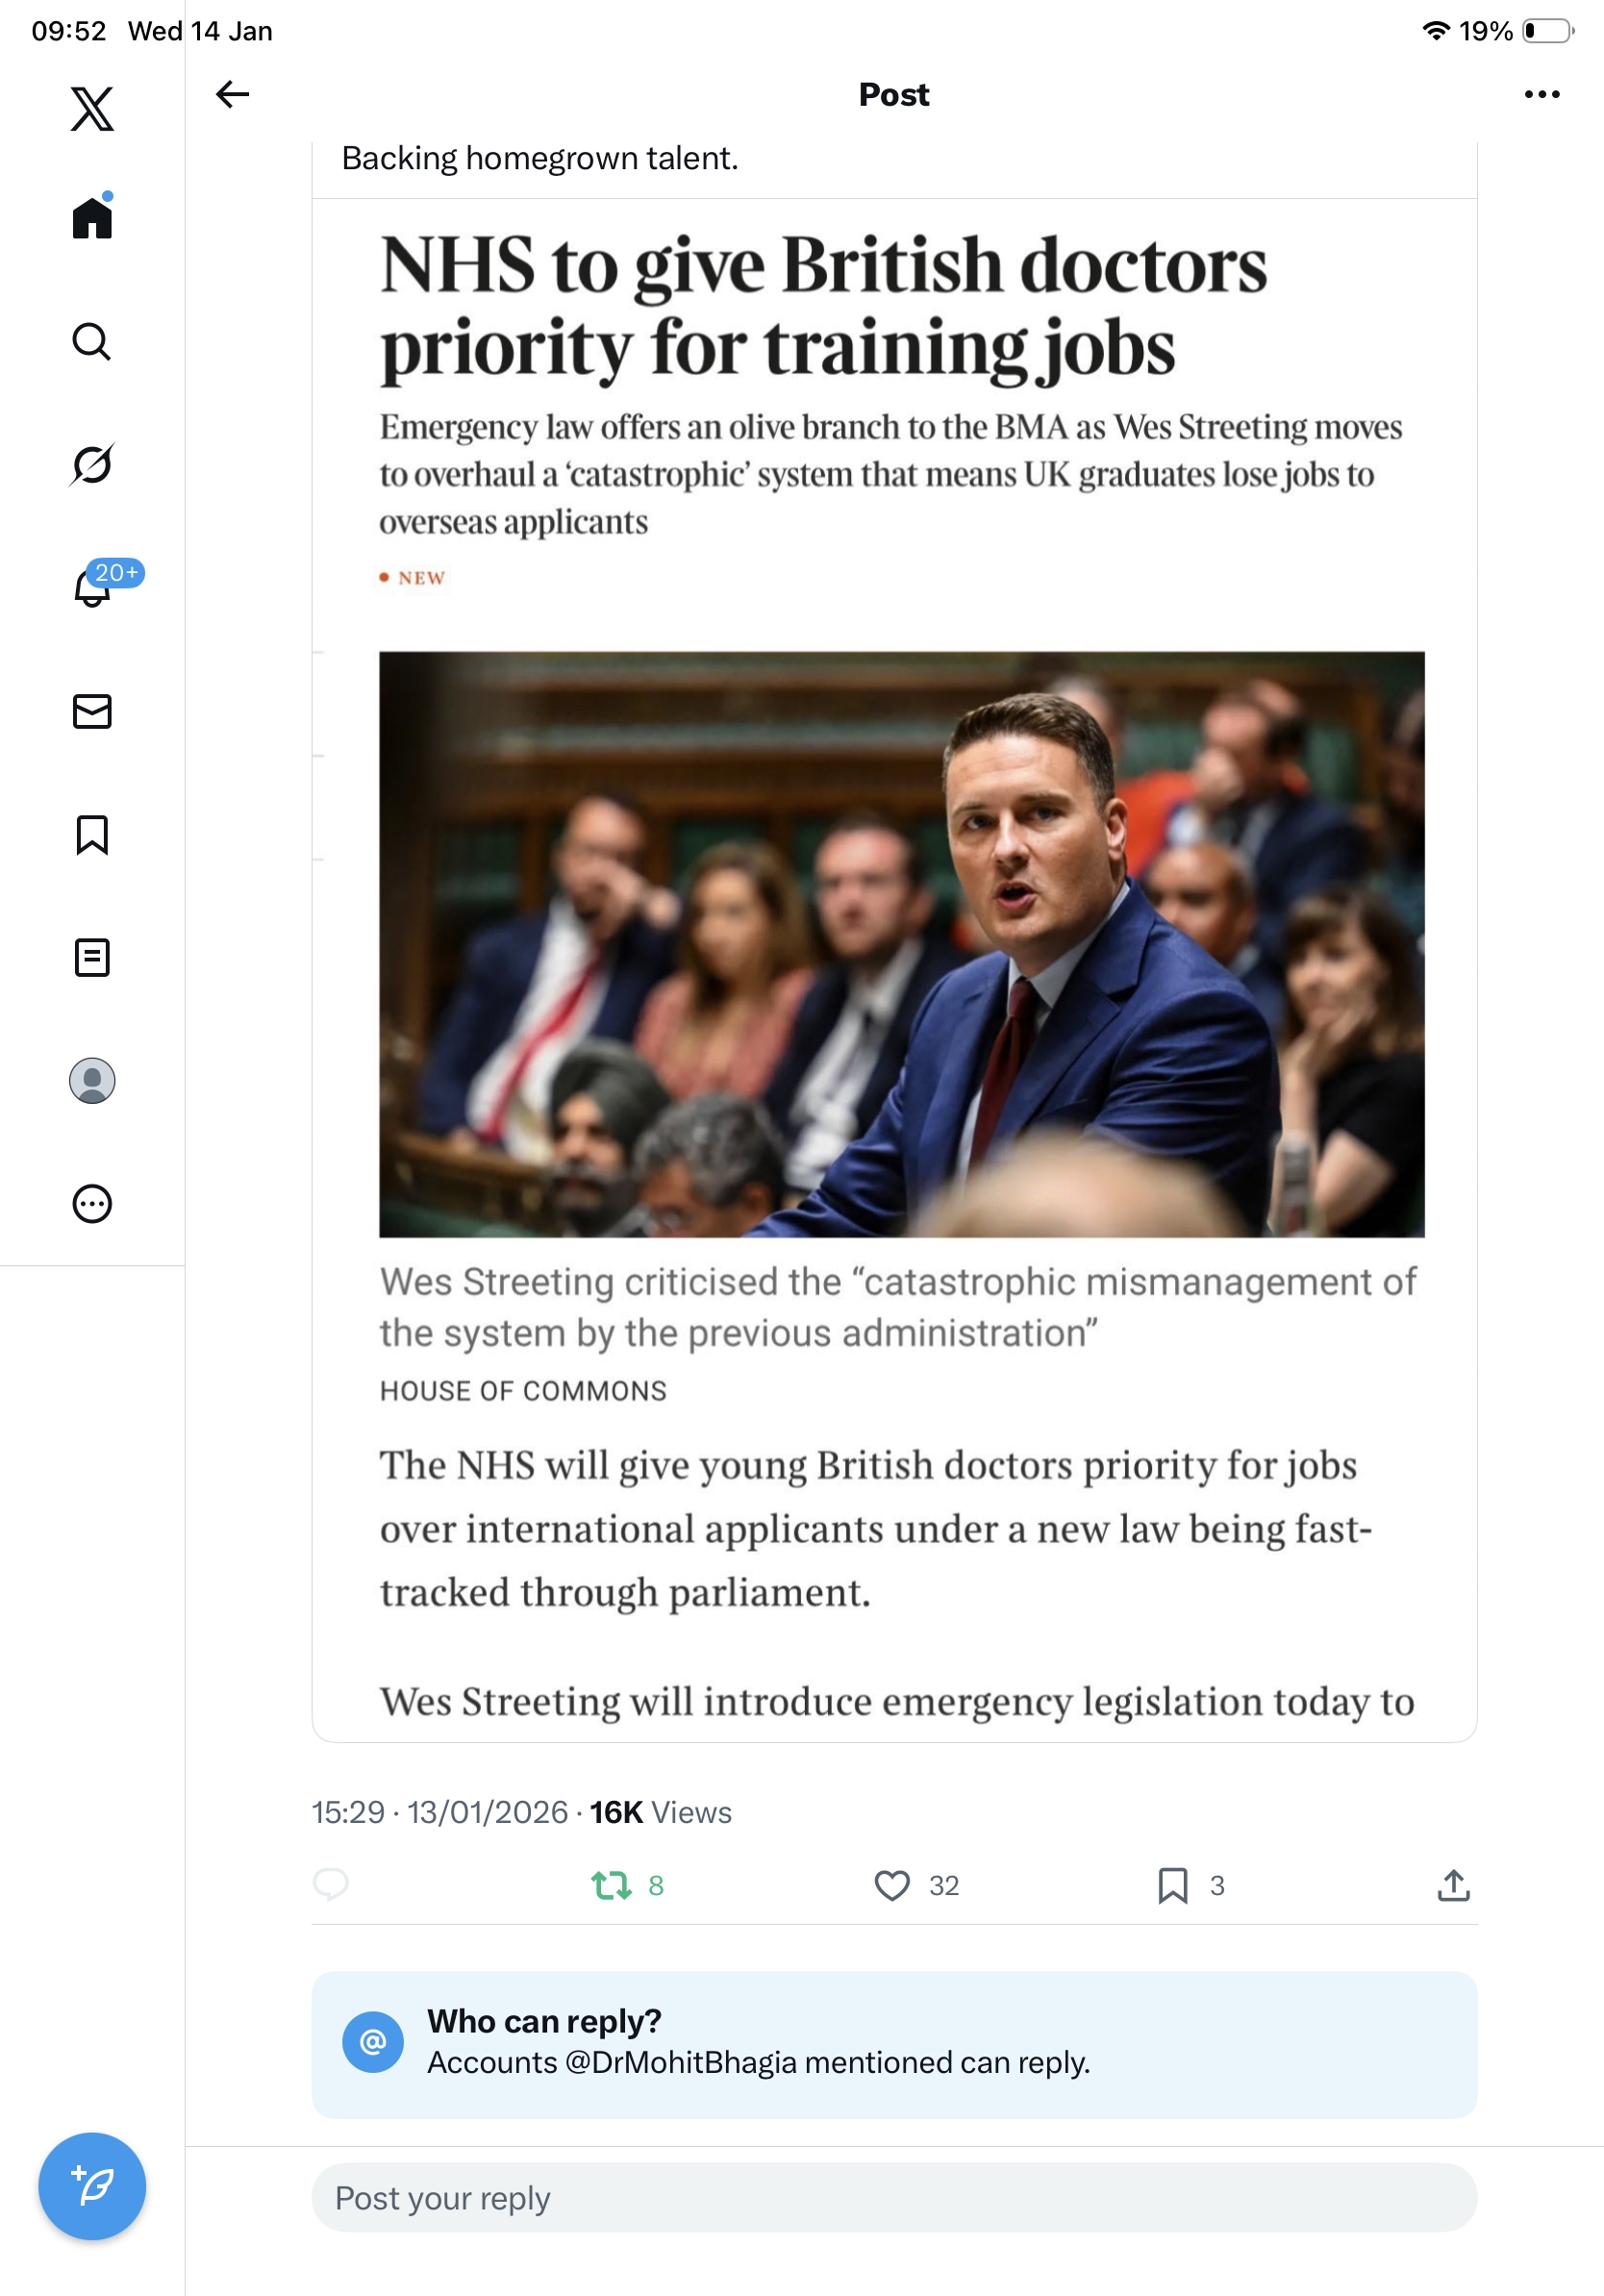The image size is (1604, 2296).
Task: Open the NHS article image of Wes Streeting
Action: [x=902, y=944]
